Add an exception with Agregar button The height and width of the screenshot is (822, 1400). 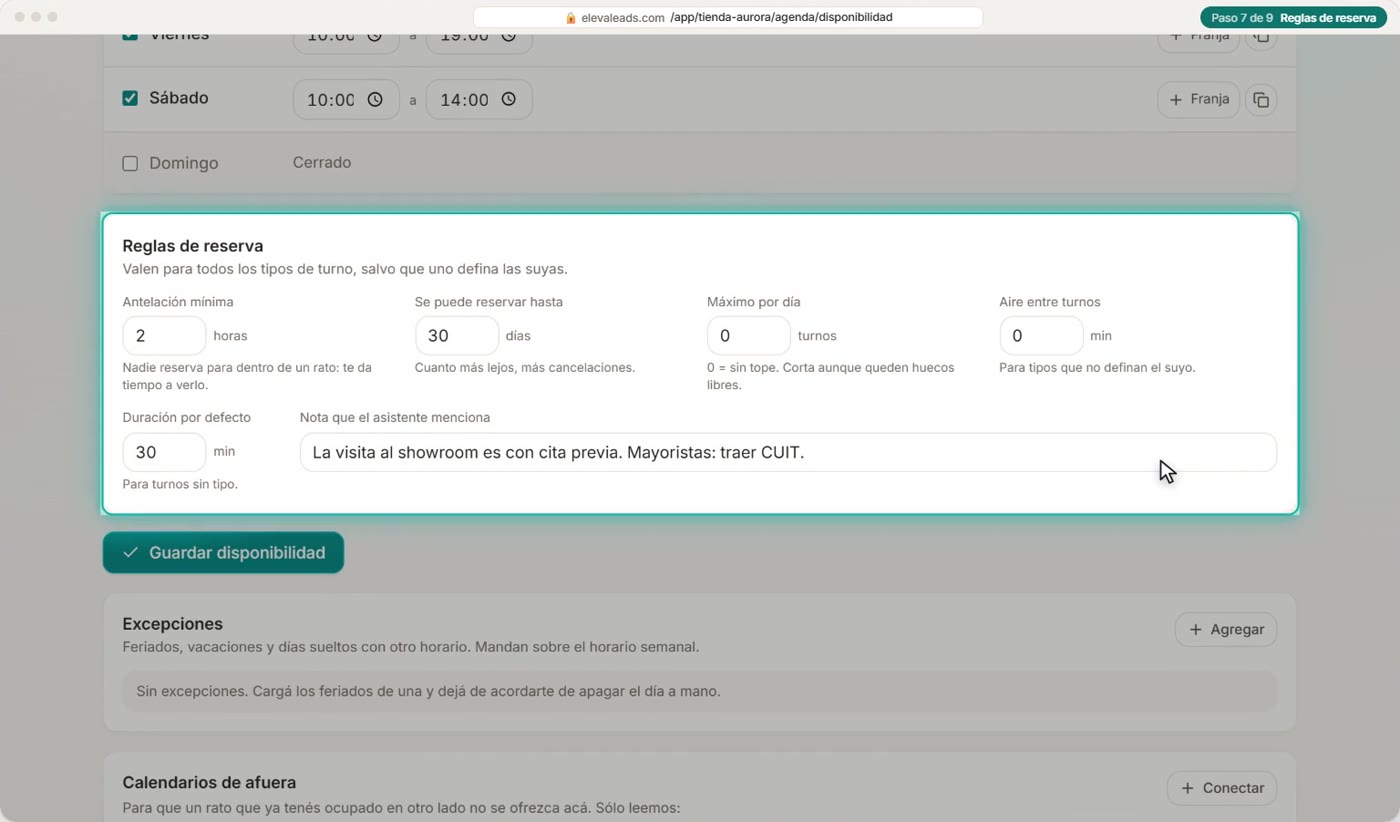pyautogui.click(x=1226, y=629)
